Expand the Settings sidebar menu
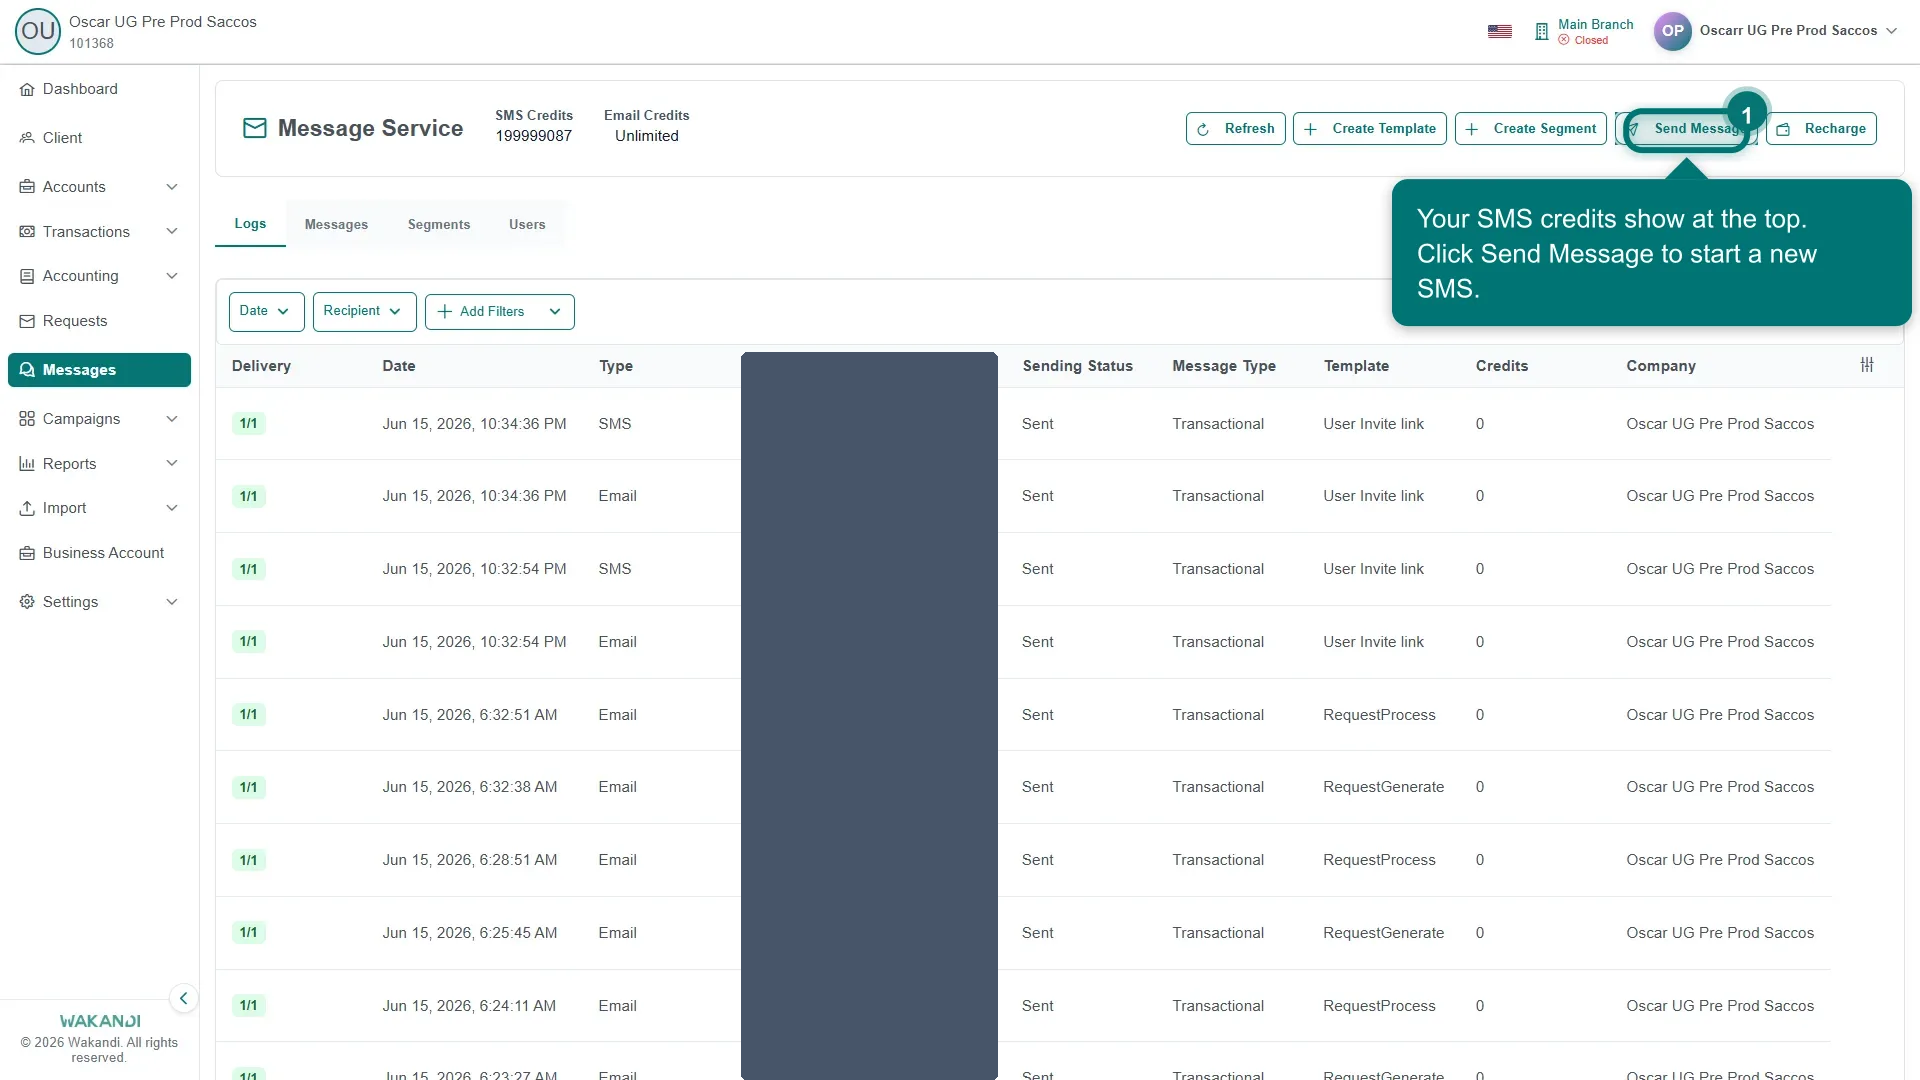The height and width of the screenshot is (1080, 1920). coord(99,602)
